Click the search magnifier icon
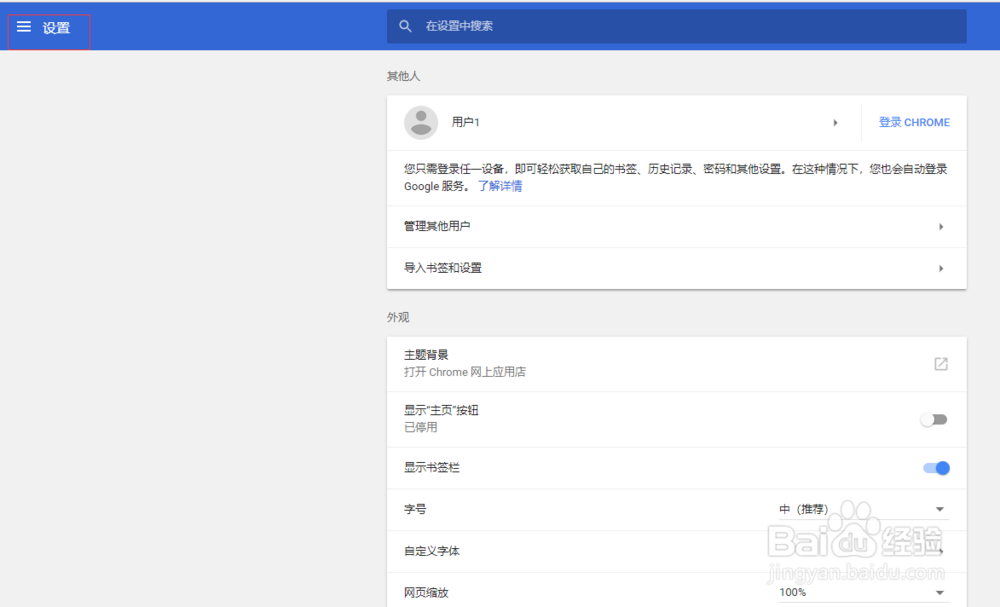Screen dimensions: 1000x607 pyautogui.click(x=405, y=26)
